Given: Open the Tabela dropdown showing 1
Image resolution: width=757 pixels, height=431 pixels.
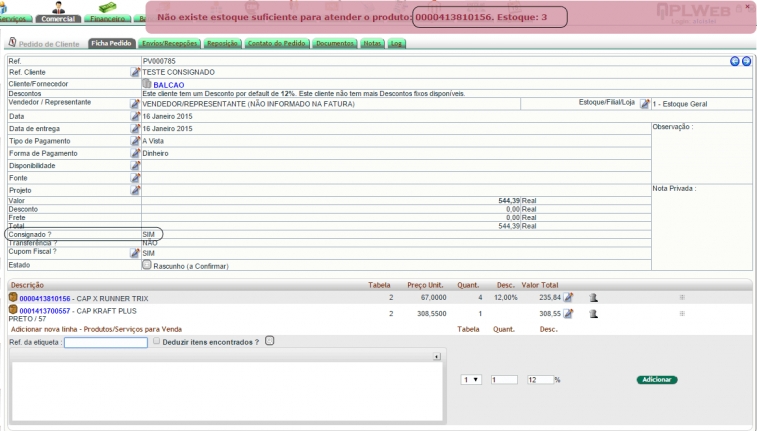Looking at the screenshot, I should pos(471,380).
